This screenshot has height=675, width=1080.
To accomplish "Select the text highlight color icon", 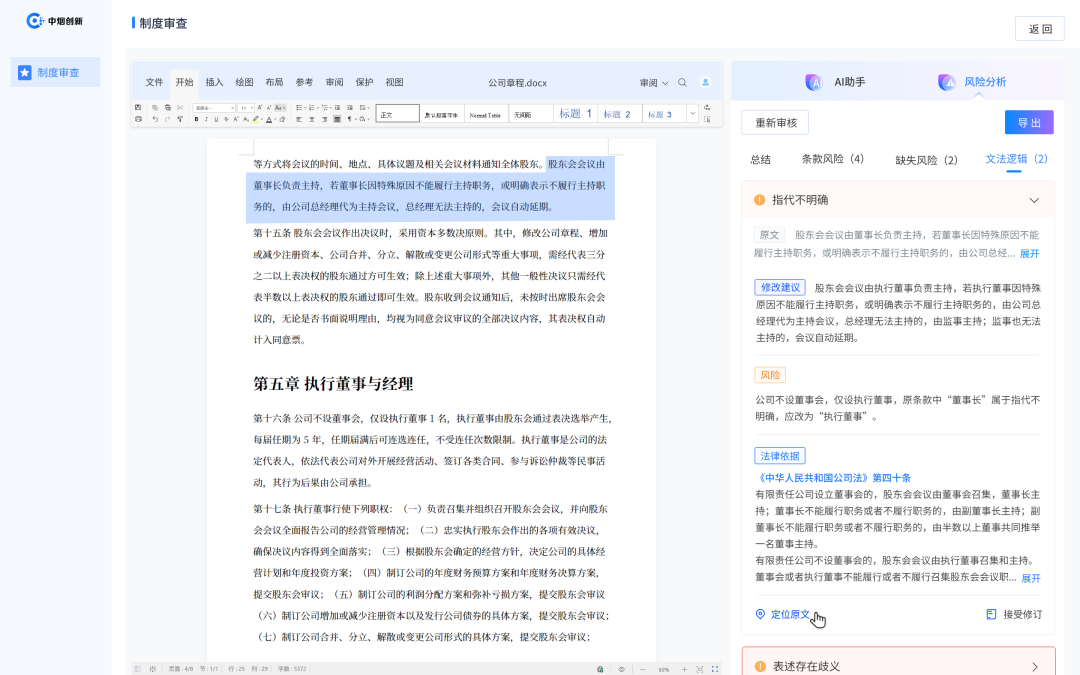I will (255, 119).
